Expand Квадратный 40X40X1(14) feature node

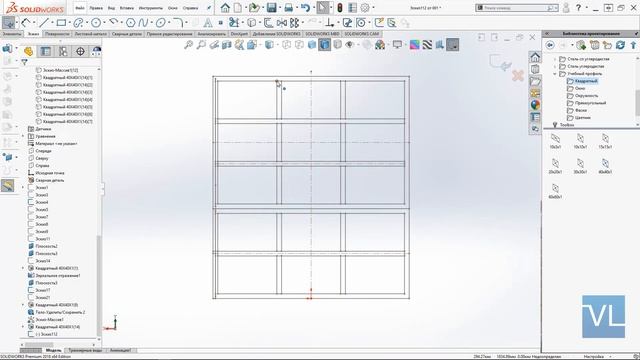point(23,327)
